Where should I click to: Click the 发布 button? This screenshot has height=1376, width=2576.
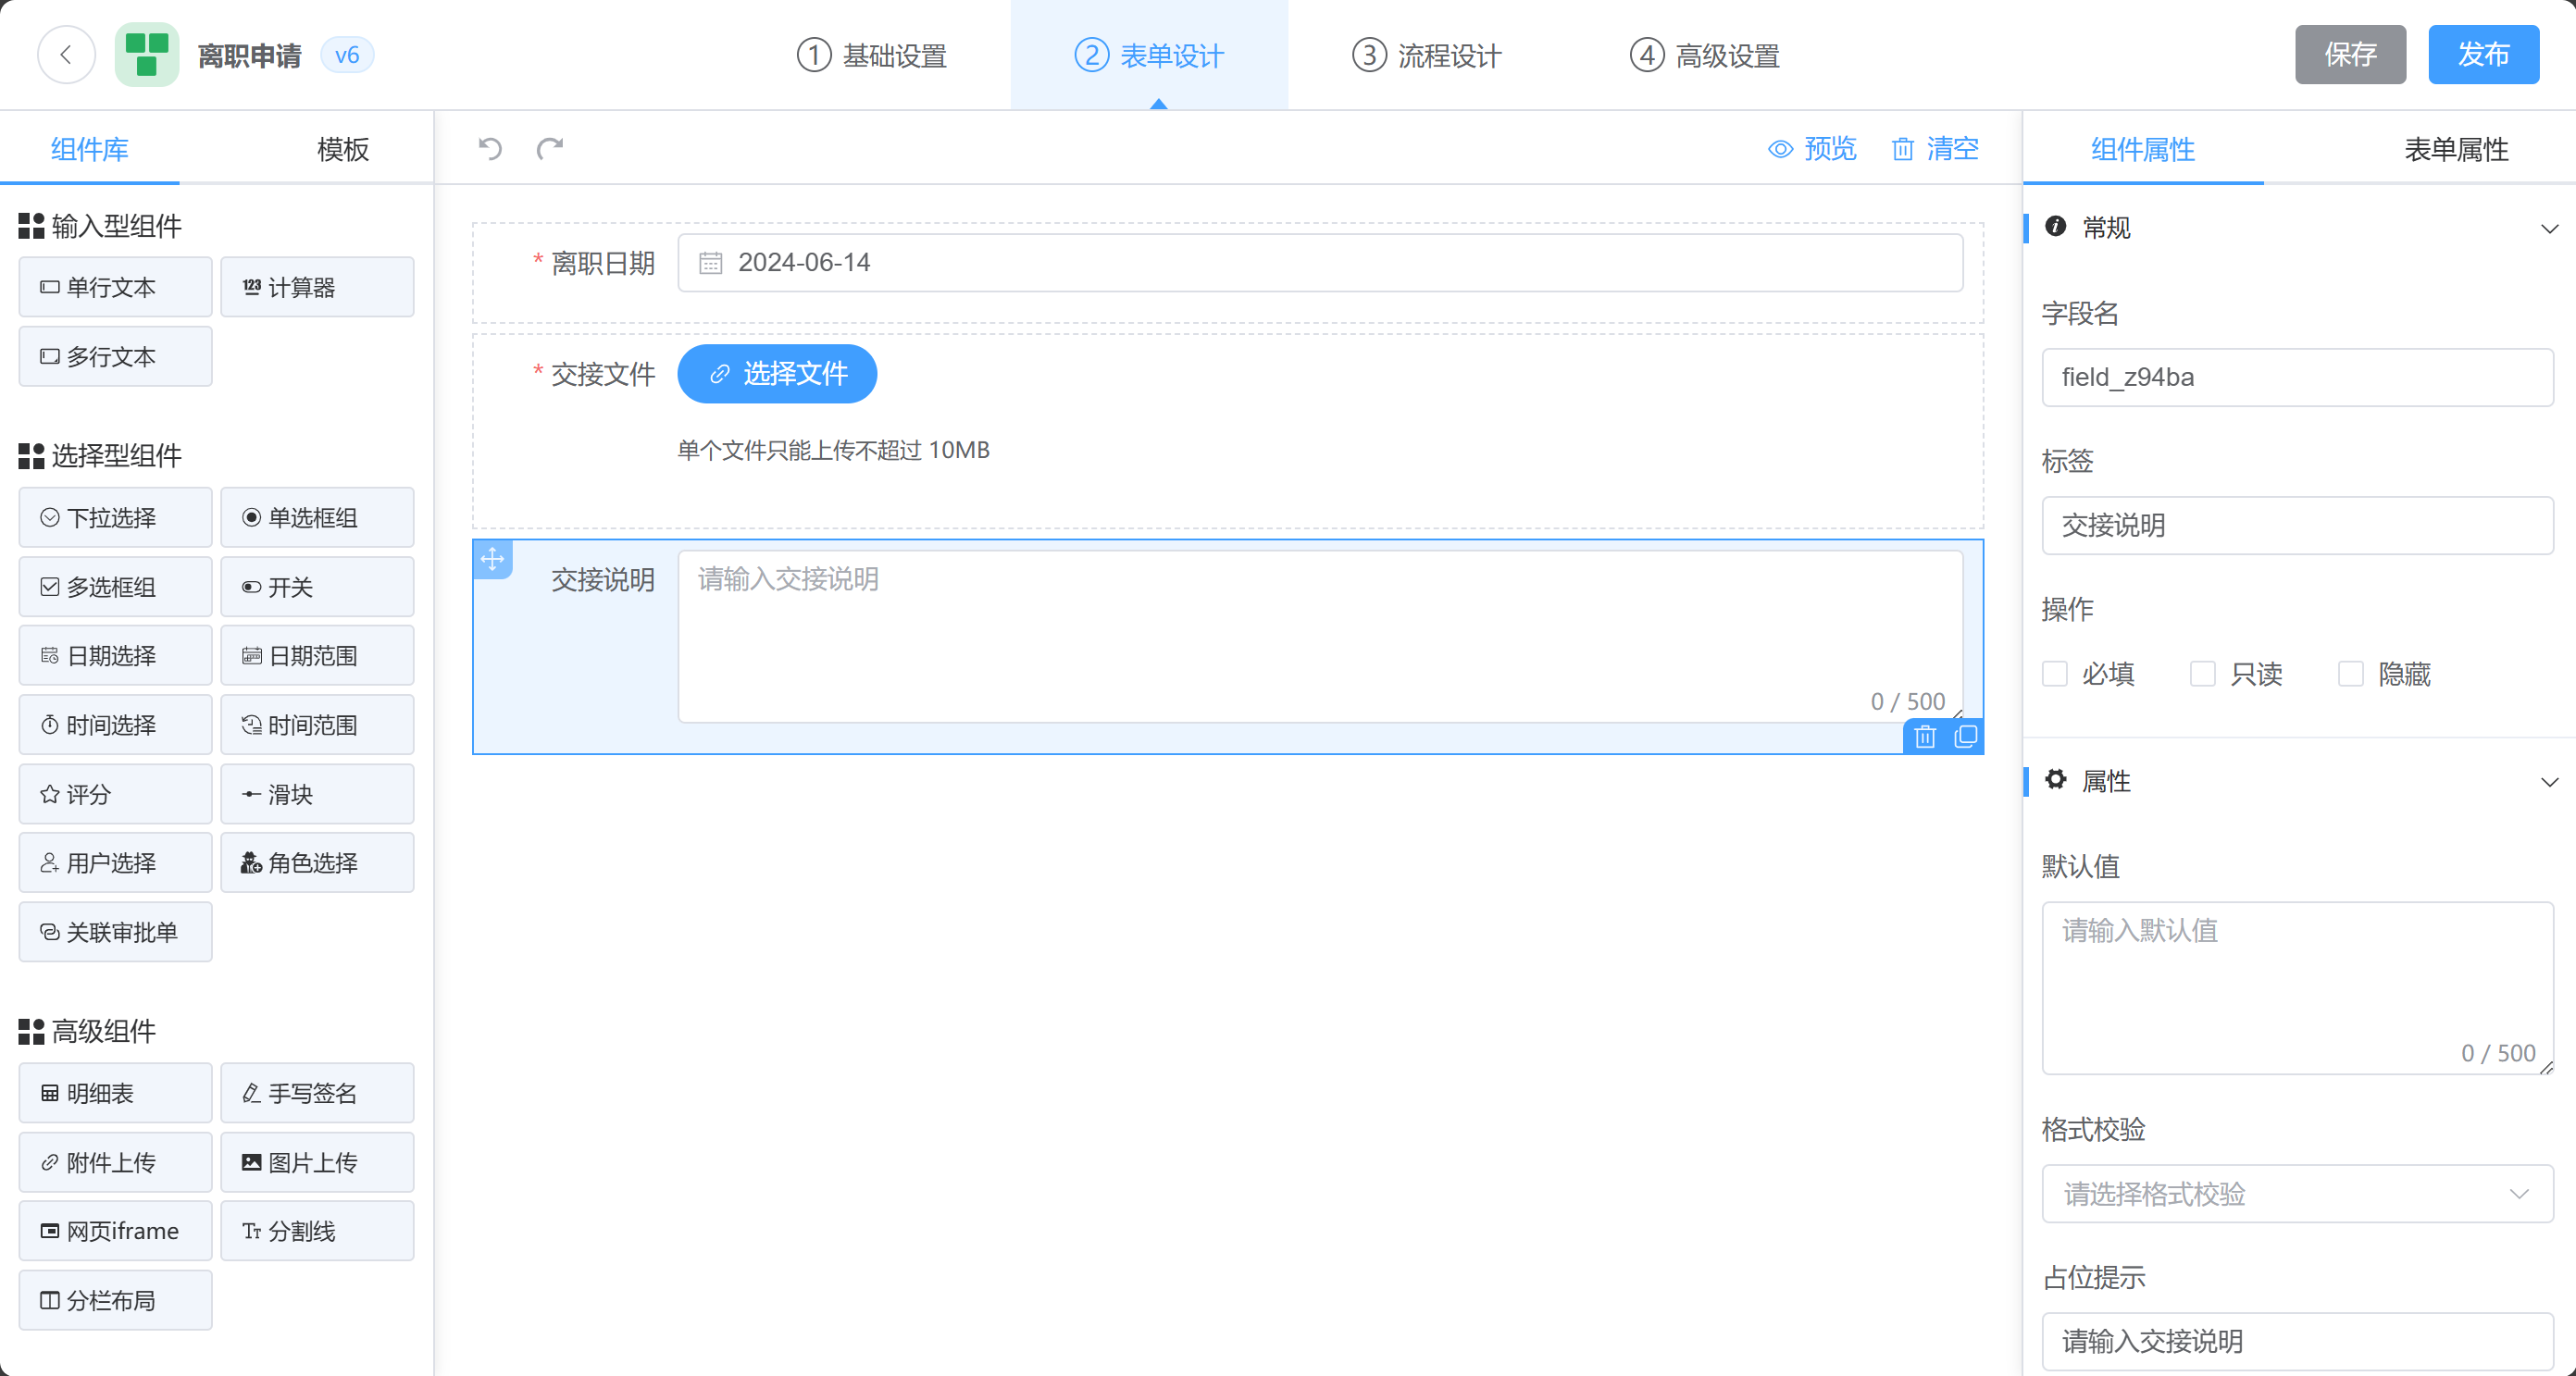pyautogui.click(x=2483, y=55)
